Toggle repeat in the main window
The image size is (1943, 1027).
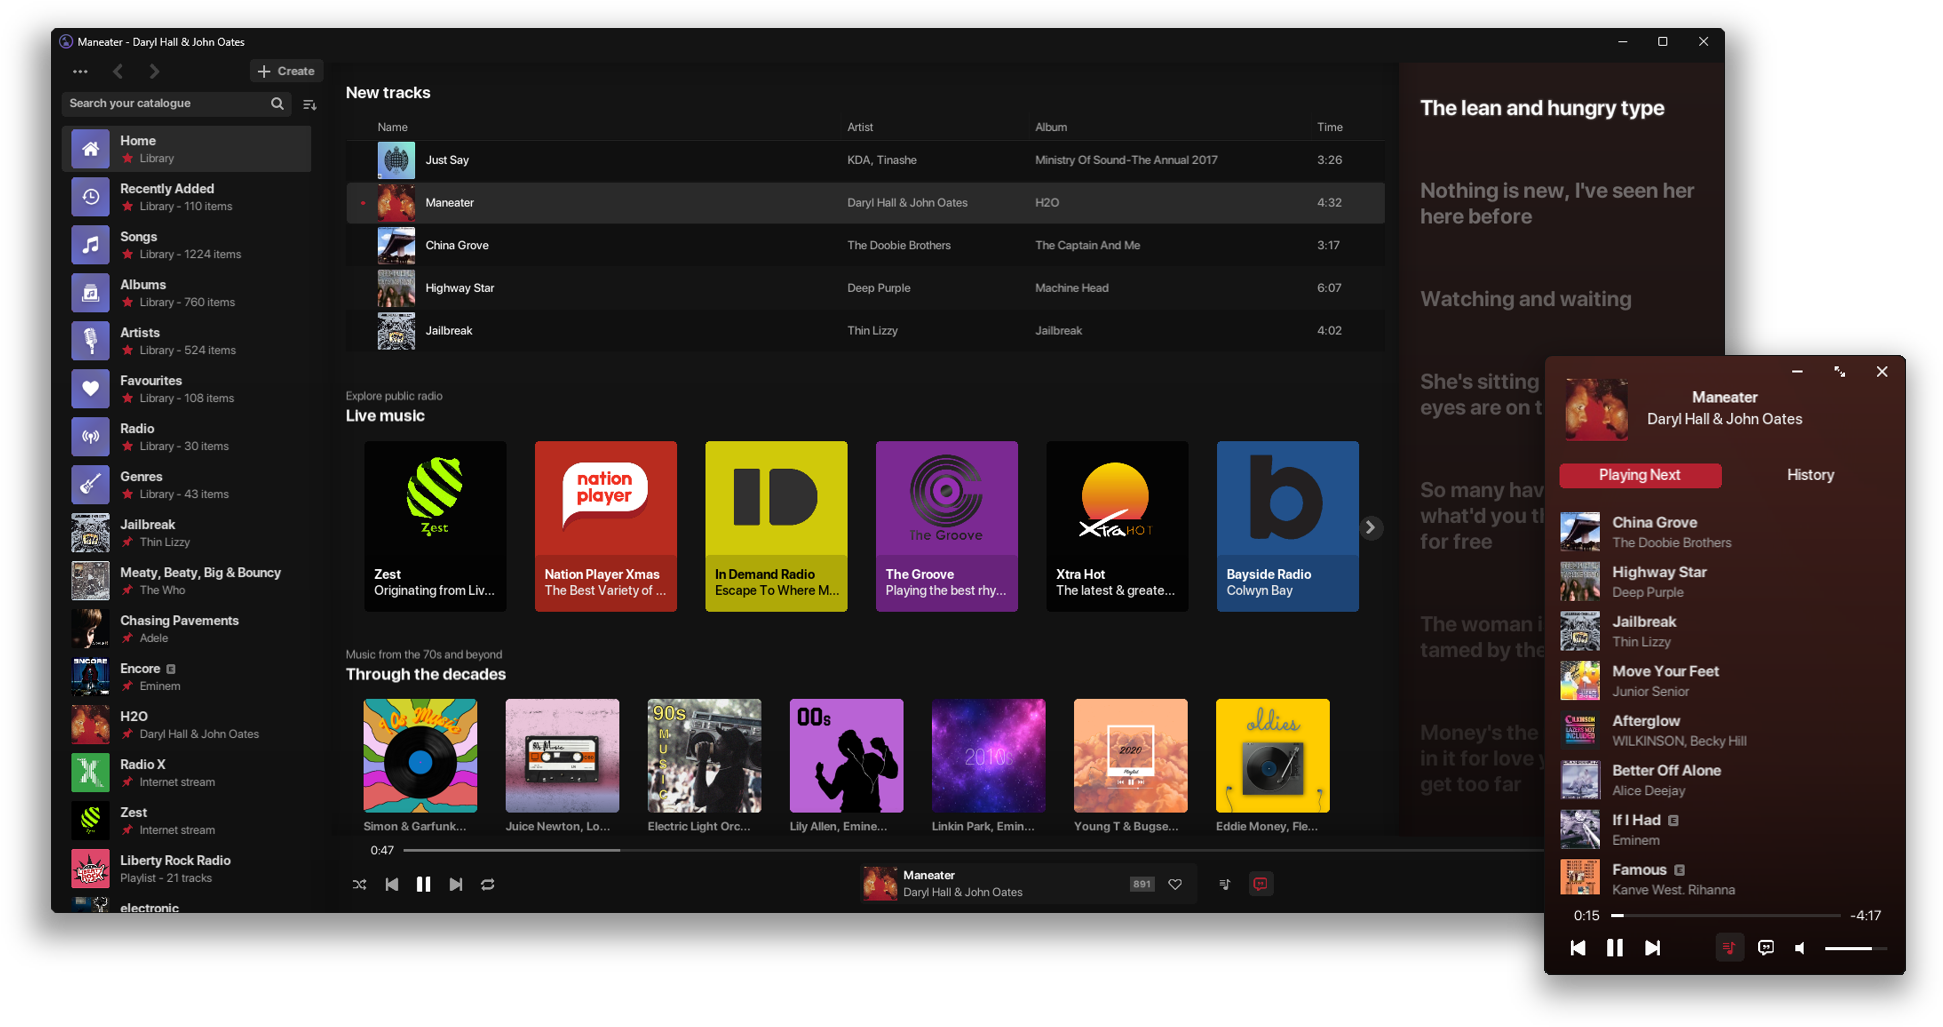click(x=488, y=884)
